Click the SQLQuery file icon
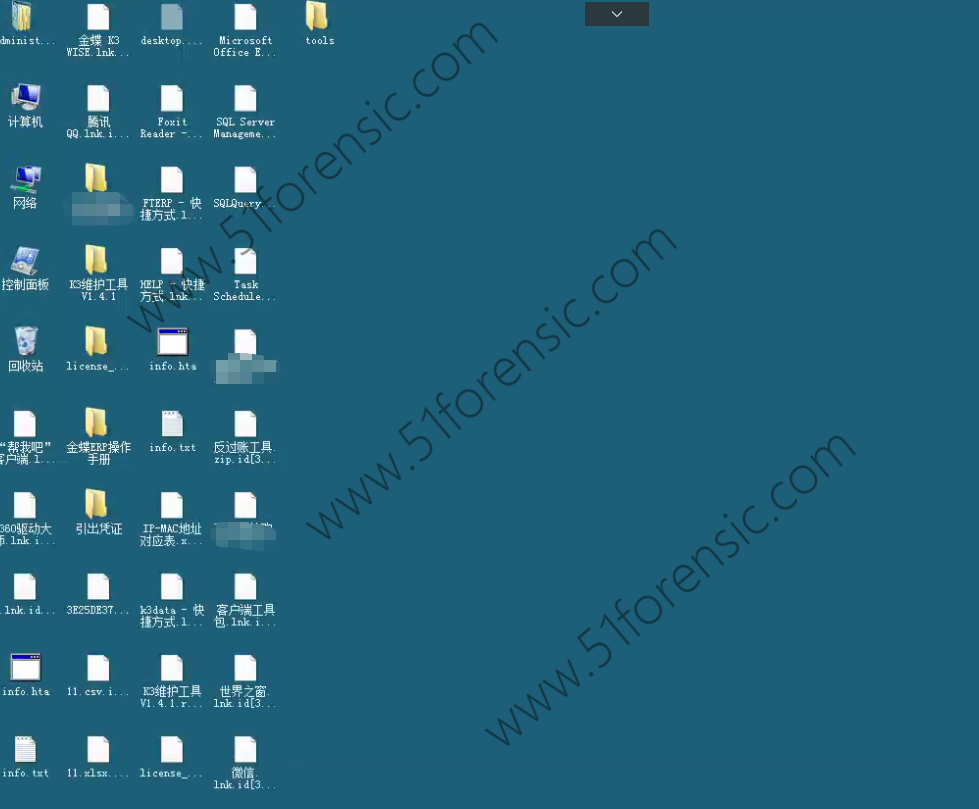Image resolution: width=979 pixels, height=809 pixels. point(245,180)
